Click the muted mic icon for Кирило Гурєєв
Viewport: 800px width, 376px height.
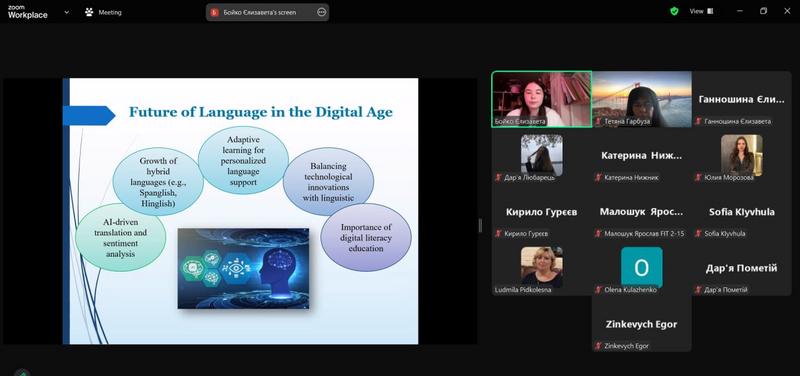(498, 234)
